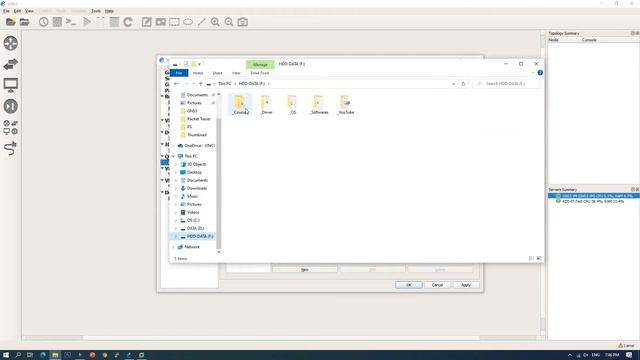Image resolution: width=640 pixels, height=360 pixels.
Task: Open the Windows Start menu
Action: (6, 355)
